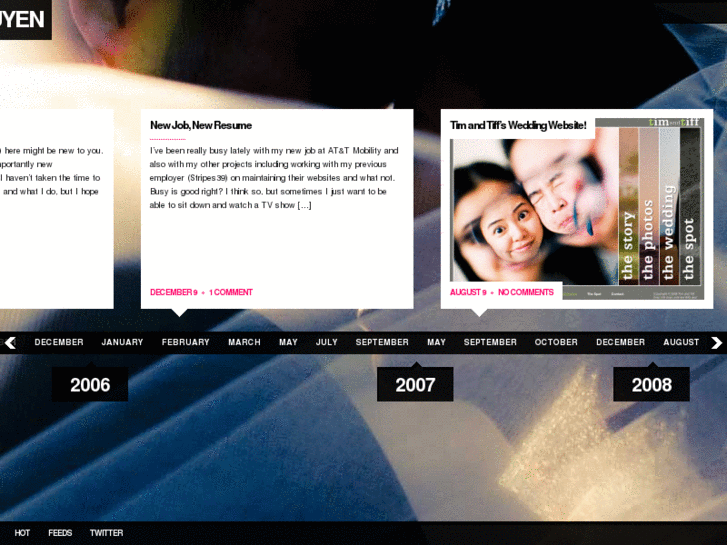
Task: Click the post excerpt ending with […]
Action: coord(274,178)
